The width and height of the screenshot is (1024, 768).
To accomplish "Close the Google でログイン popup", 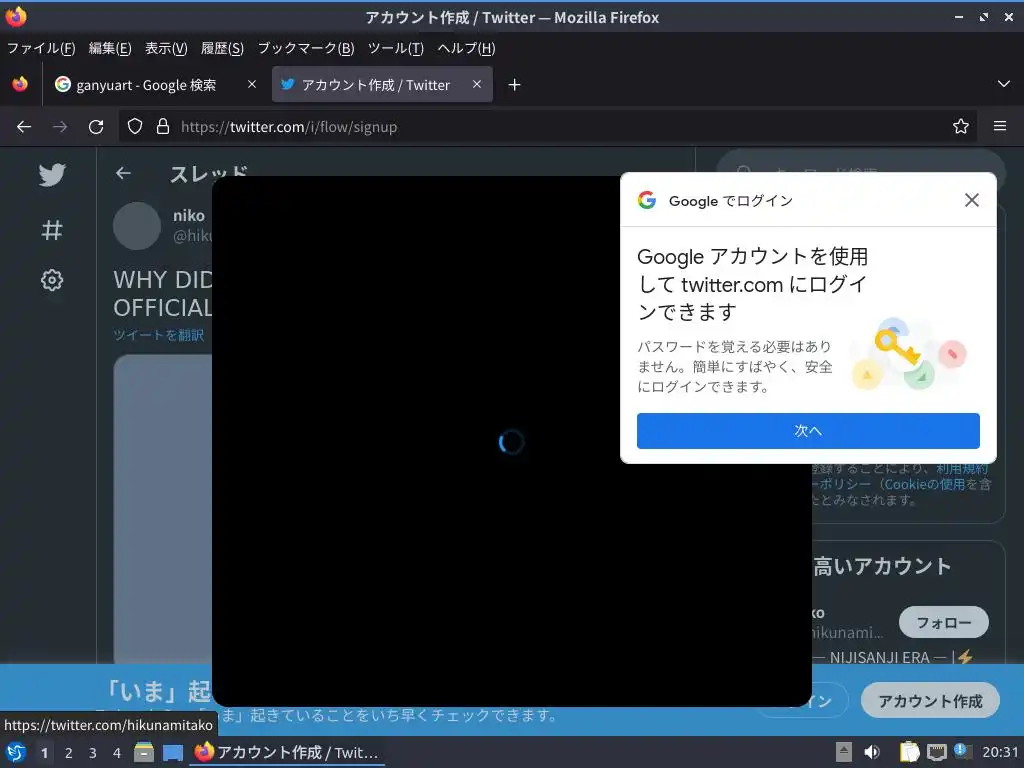I will pos(971,200).
